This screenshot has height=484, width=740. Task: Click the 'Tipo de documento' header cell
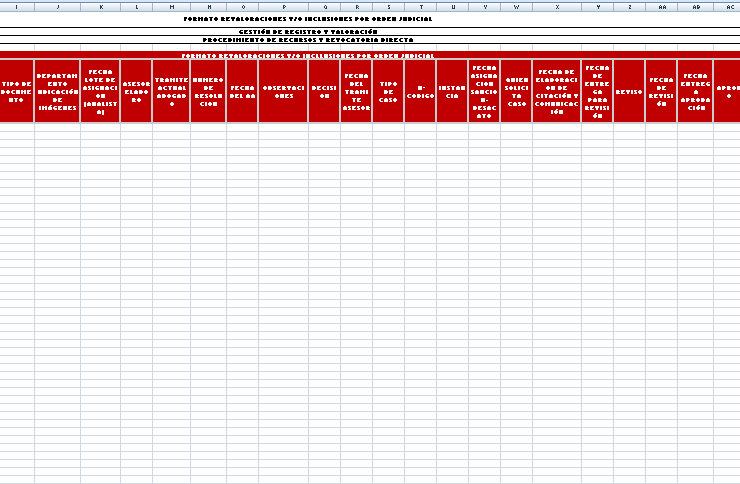coord(17,91)
